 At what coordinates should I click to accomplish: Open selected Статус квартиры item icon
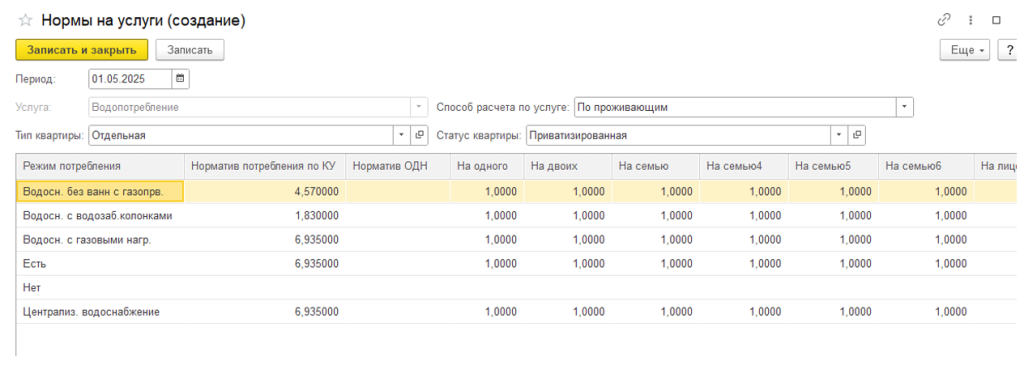[857, 135]
